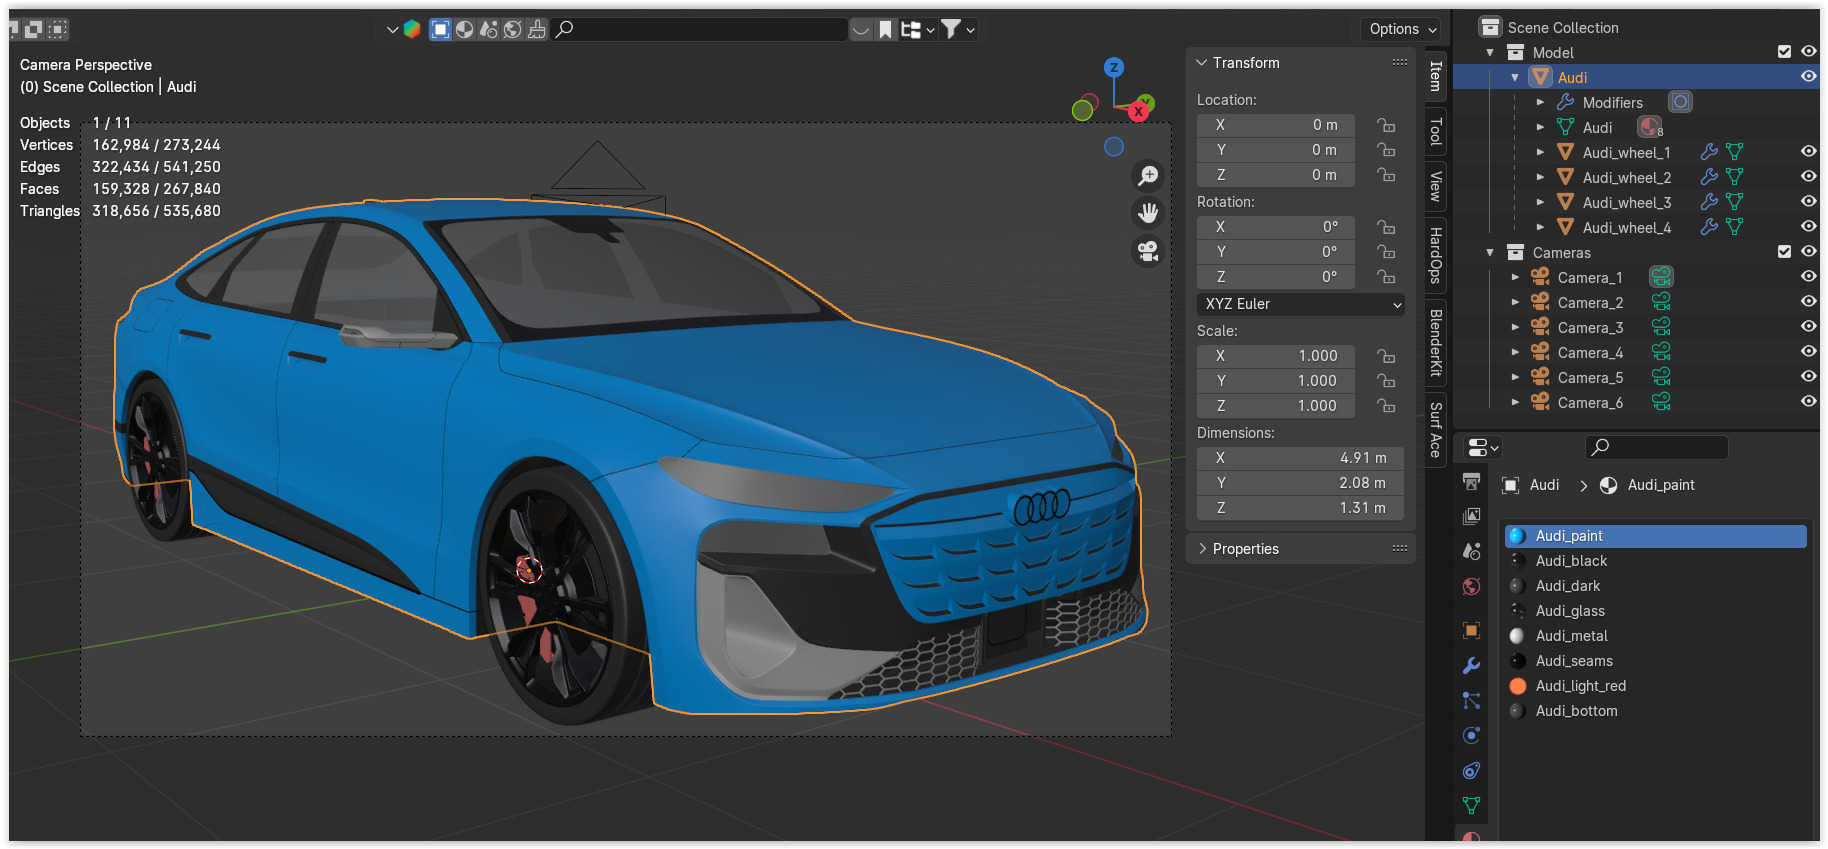This screenshot has width=1828, height=849.
Task: Toggle camera view gizmo button
Action: pos(1148,251)
